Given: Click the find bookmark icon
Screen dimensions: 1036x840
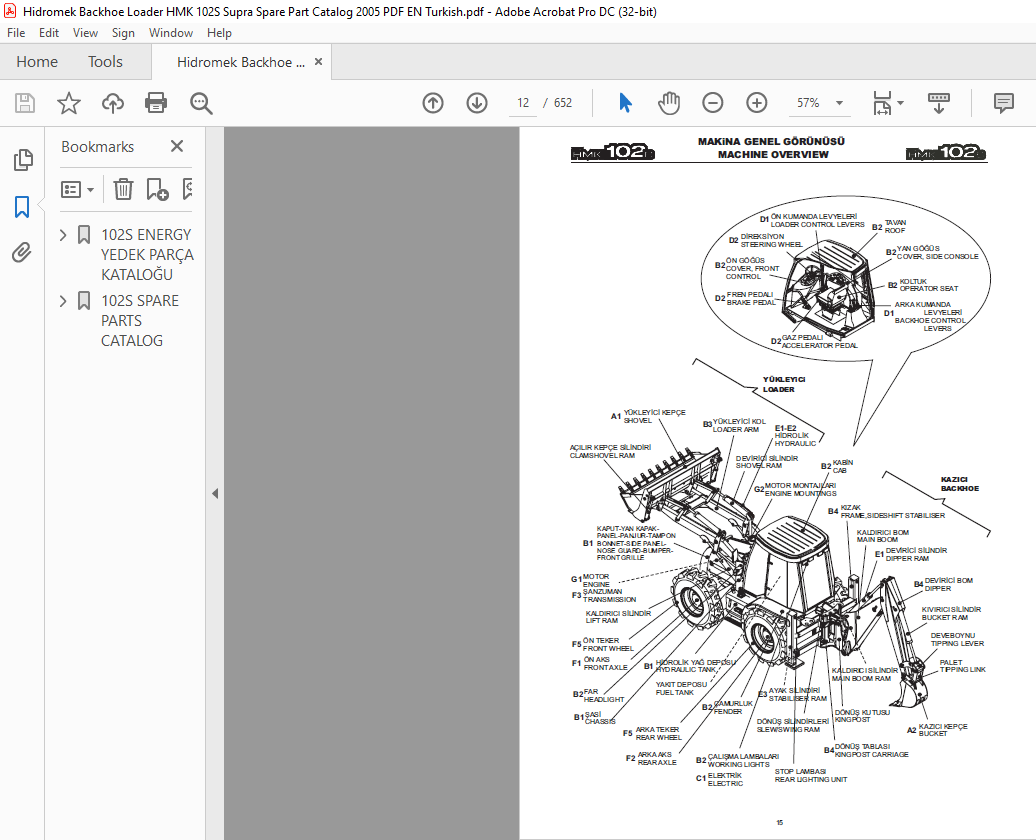Looking at the screenshot, I should [x=187, y=190].
